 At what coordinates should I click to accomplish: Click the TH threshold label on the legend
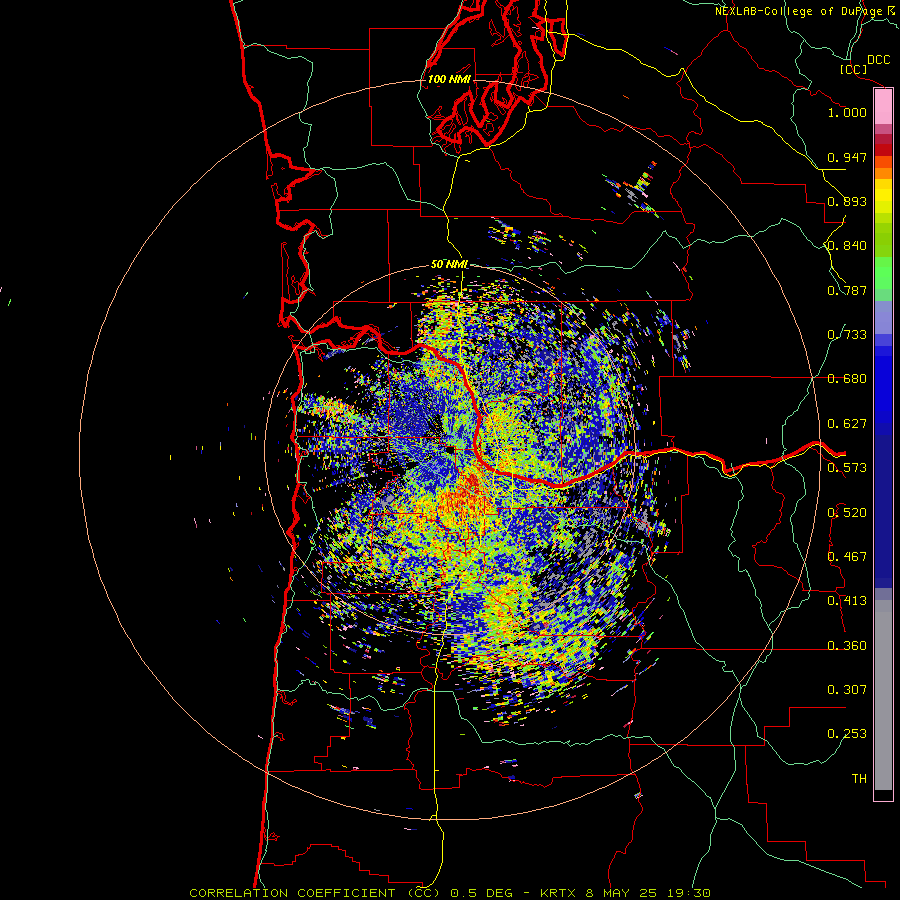point(859,779)
